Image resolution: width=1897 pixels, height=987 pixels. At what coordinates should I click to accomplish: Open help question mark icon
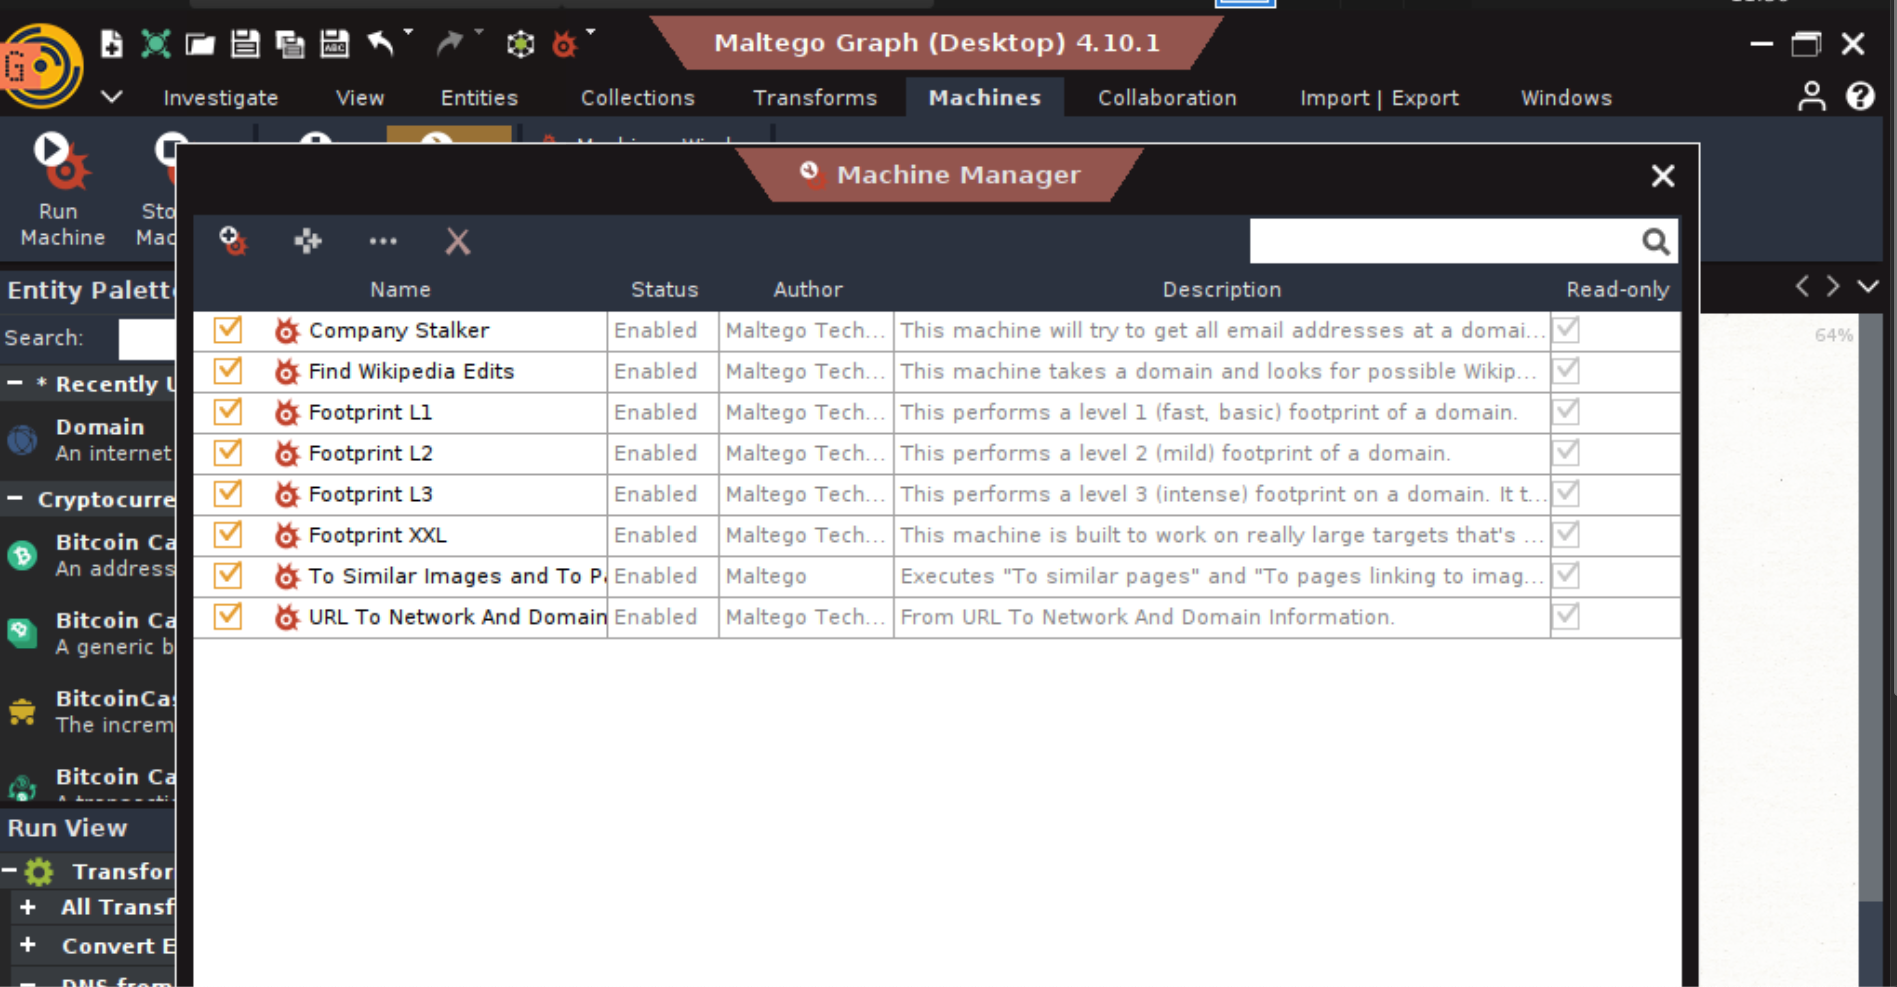tap(1860, 96)
